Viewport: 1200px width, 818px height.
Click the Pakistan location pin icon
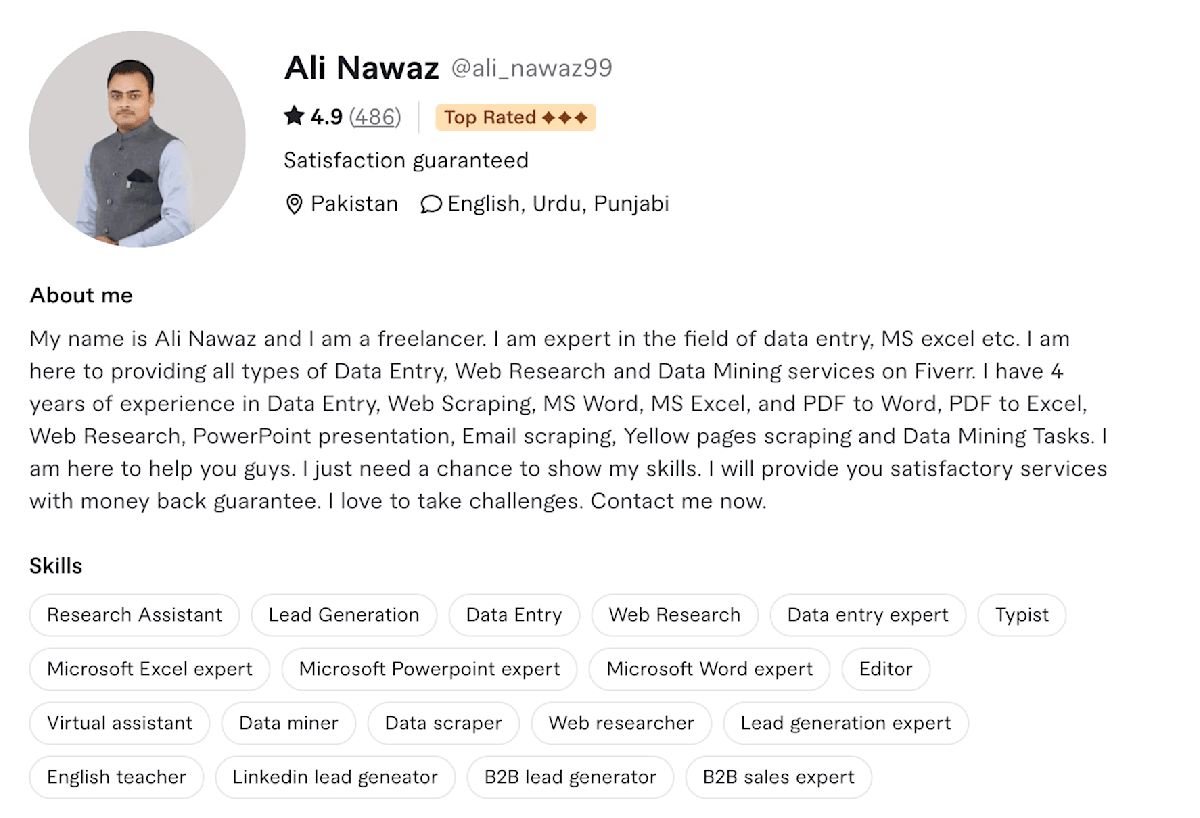click(294, 205)
